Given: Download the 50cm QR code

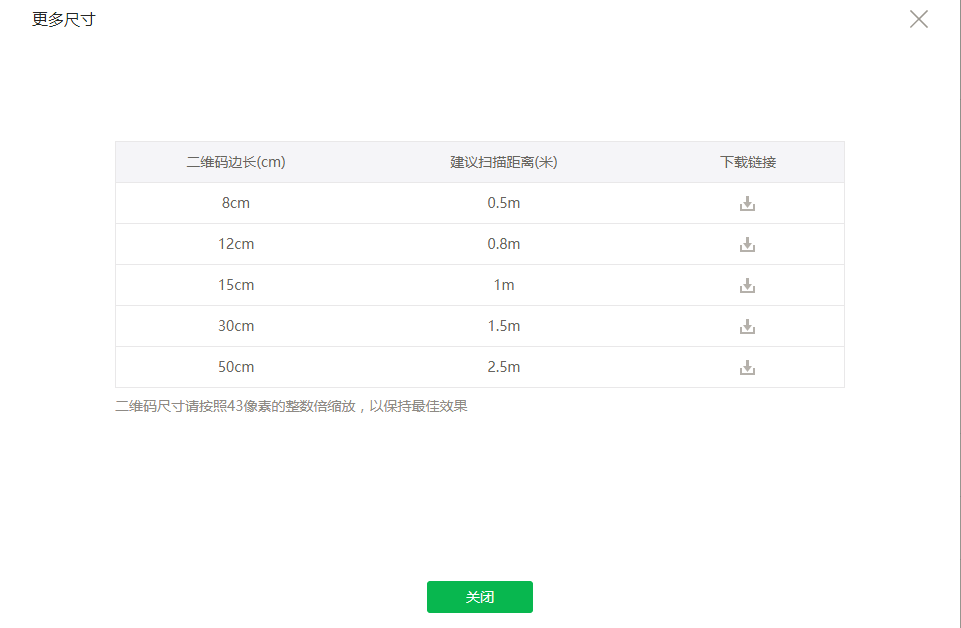Looking at the screenshot, I should tap(747, 368).
